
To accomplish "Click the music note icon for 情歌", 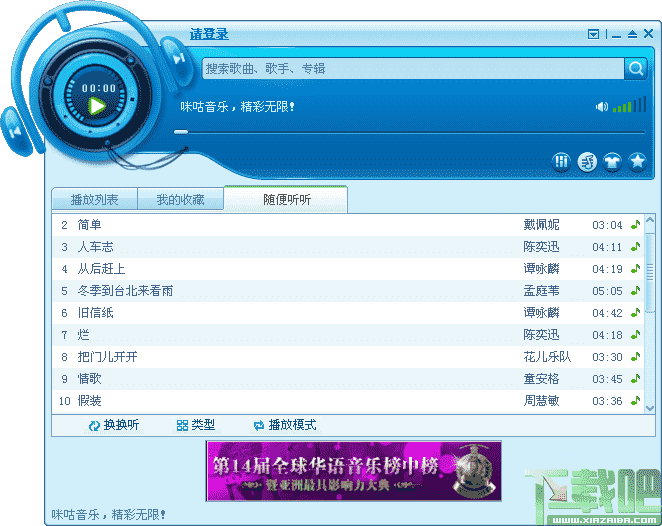I will (635, 379).
